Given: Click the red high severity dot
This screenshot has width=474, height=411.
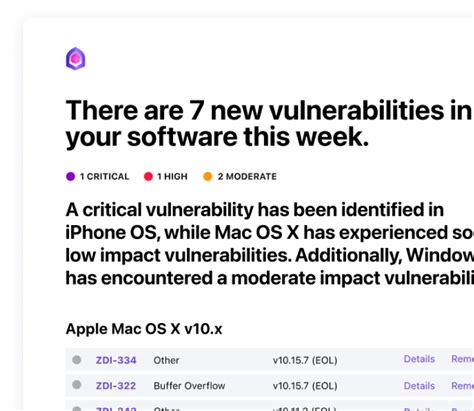Looking at the screenshot, I should [148, 176].
